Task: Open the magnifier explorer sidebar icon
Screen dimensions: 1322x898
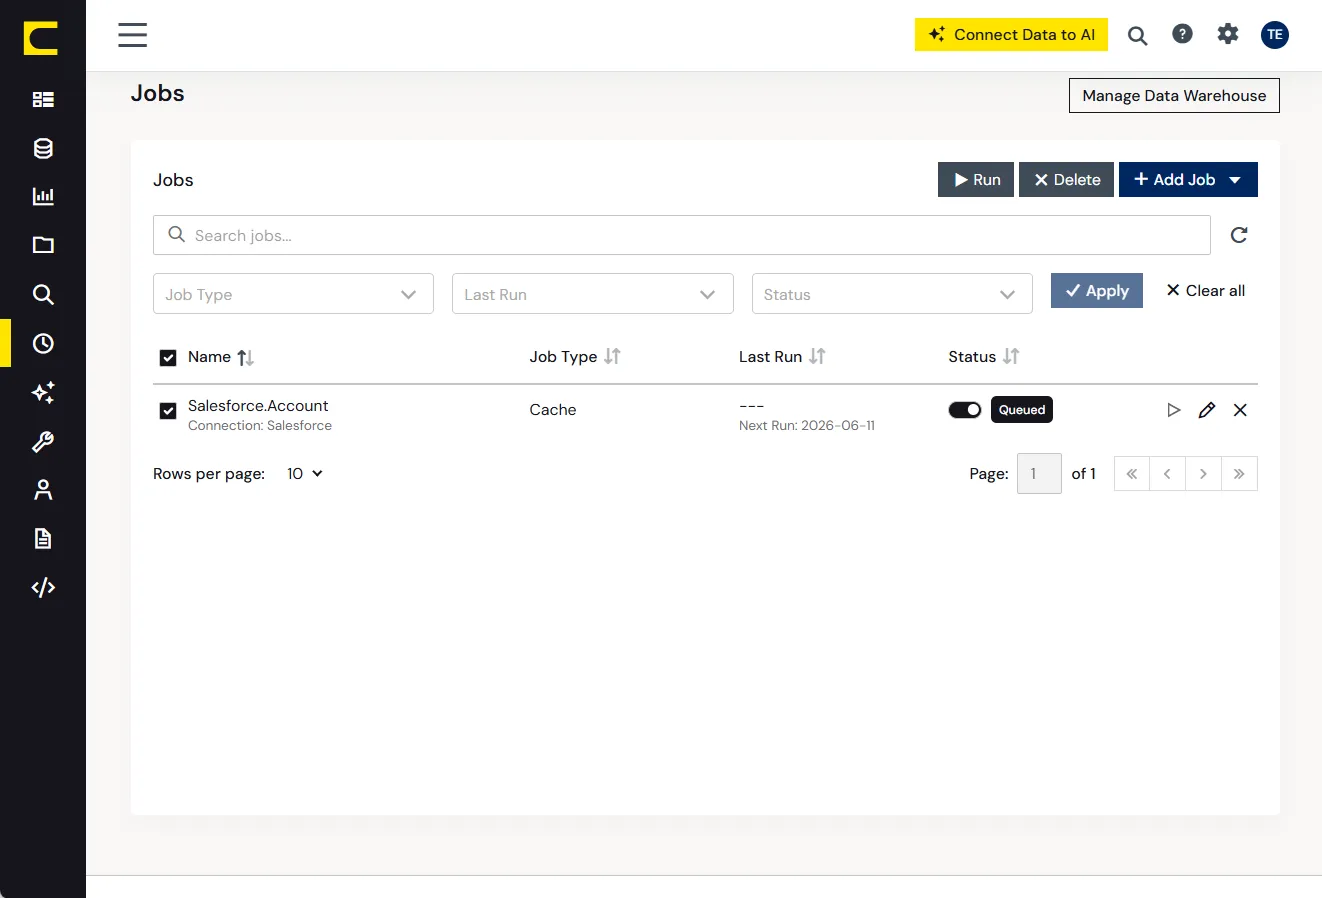Action: [43, 294]
